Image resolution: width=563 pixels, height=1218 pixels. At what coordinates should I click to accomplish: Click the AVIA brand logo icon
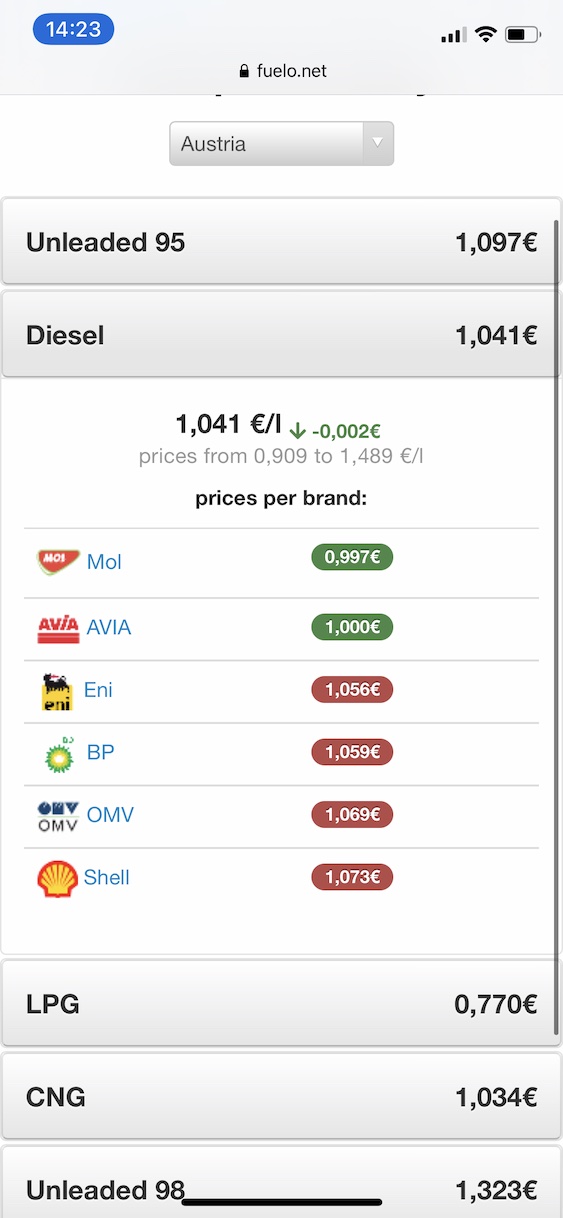[x=58, y=628]
